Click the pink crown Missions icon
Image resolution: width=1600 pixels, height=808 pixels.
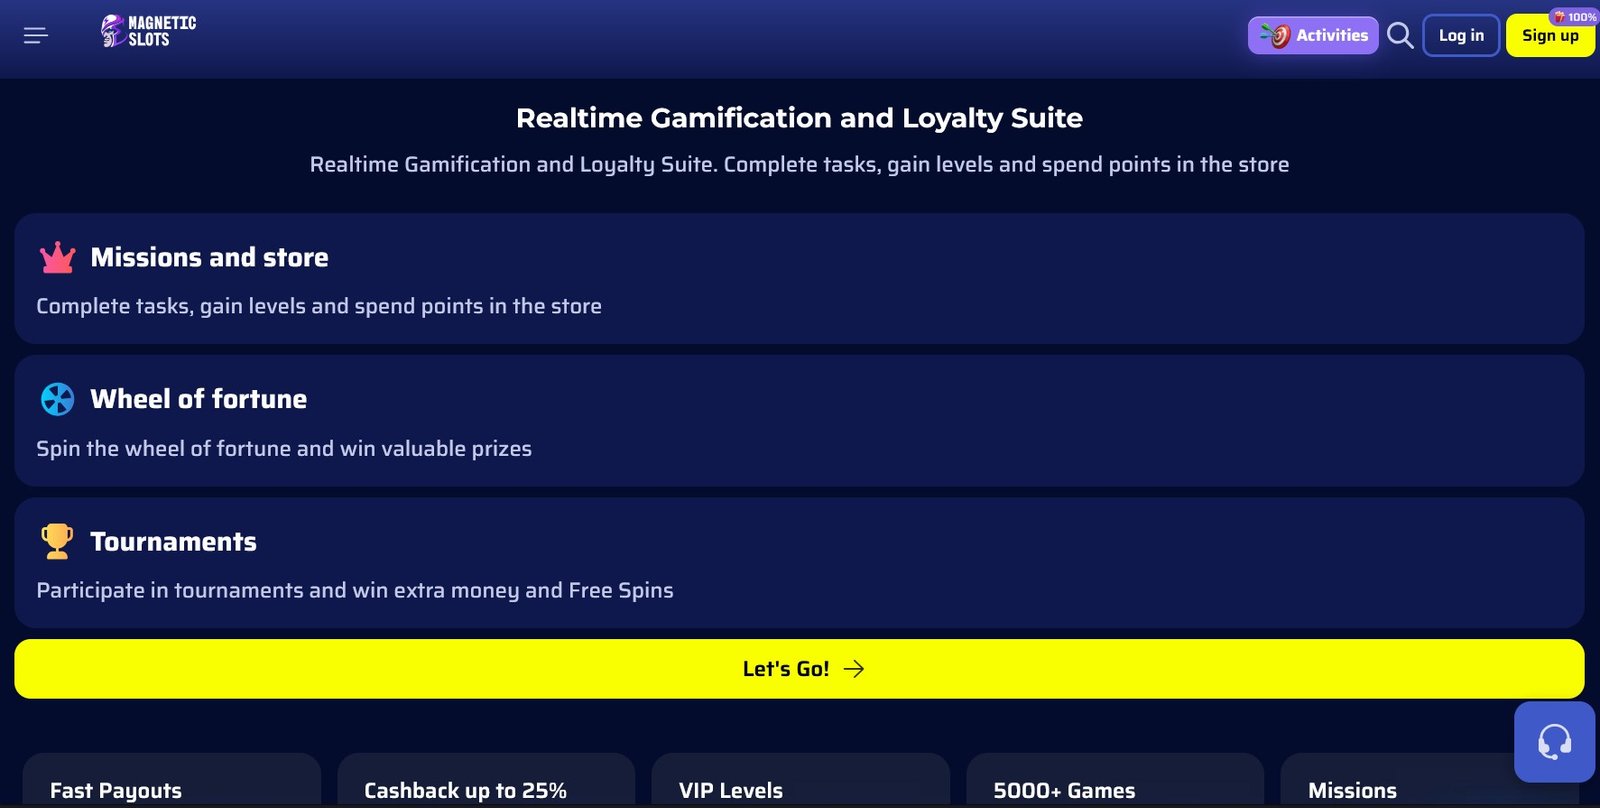coord(57,258)
